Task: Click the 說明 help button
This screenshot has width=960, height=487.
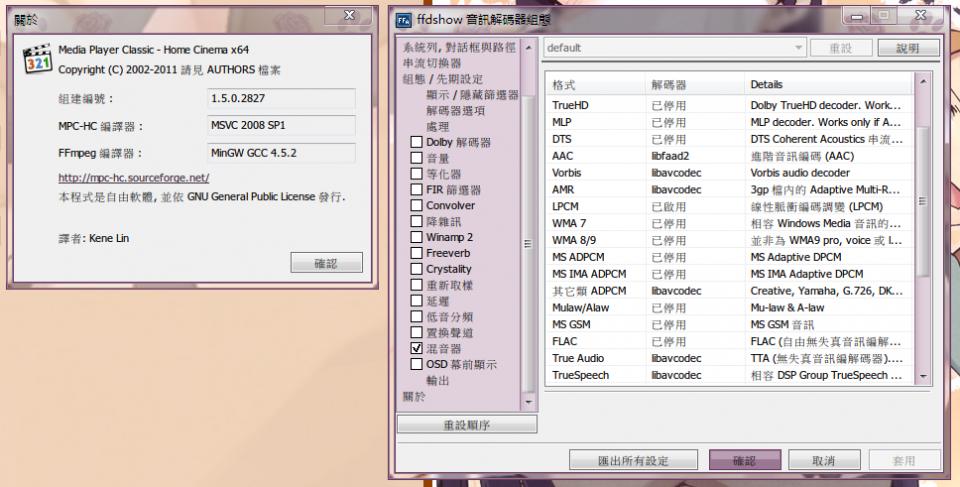Action: point(909,48)
